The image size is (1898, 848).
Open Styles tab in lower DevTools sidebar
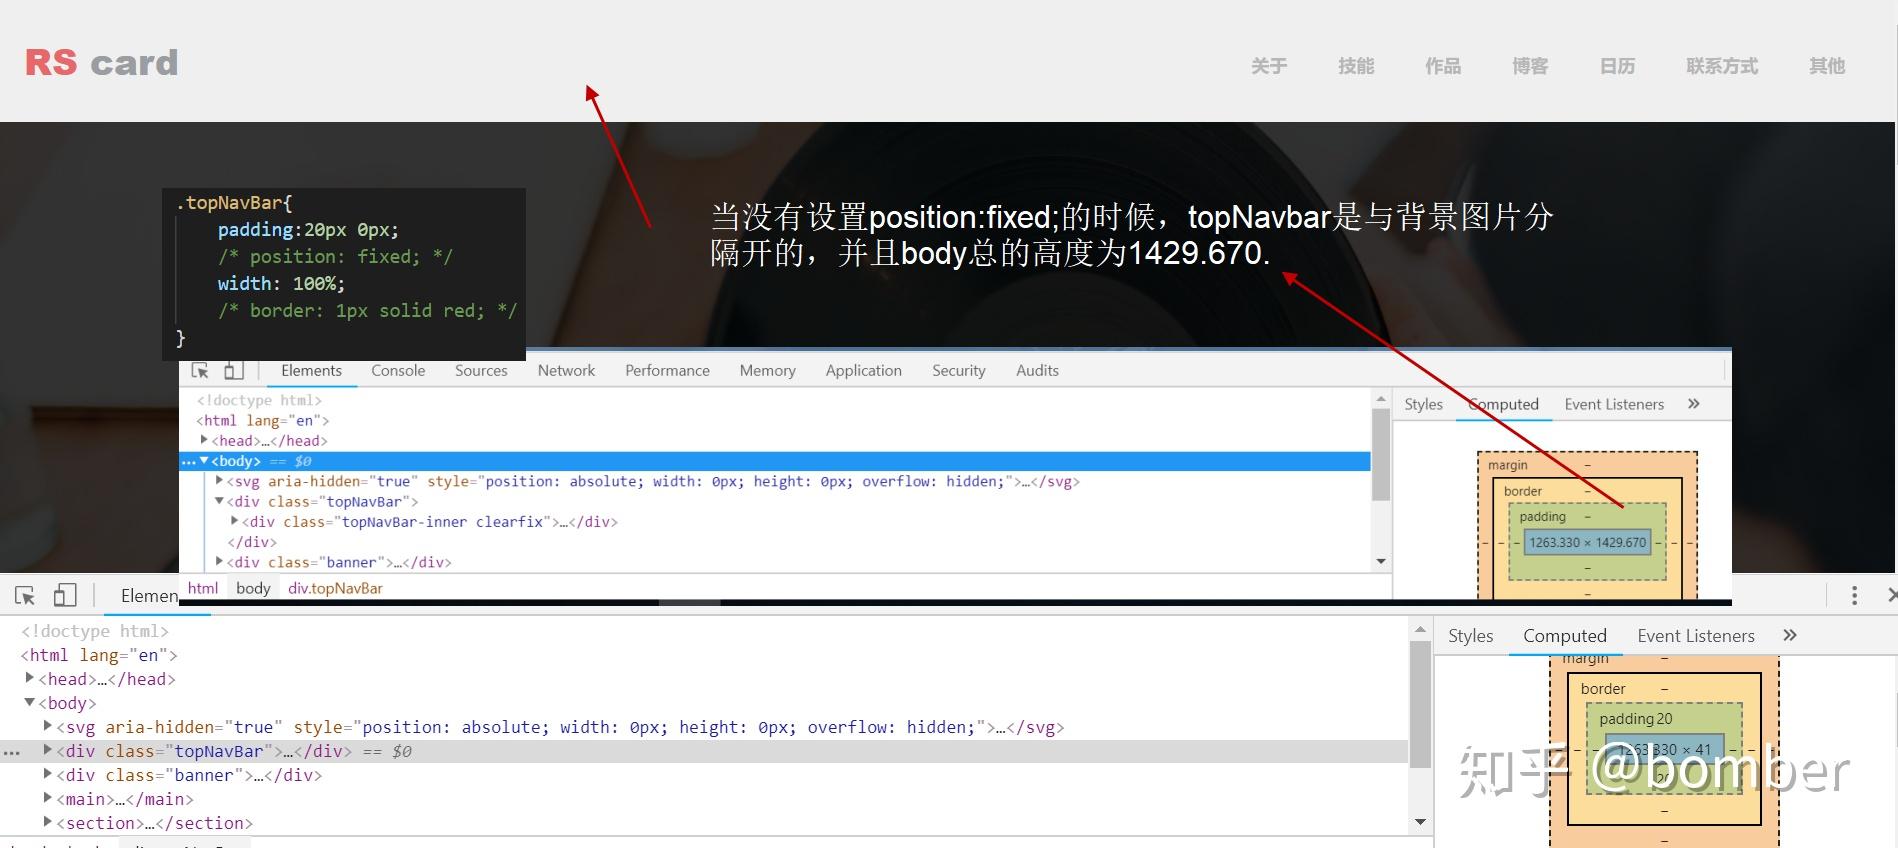pos(1470,636)
